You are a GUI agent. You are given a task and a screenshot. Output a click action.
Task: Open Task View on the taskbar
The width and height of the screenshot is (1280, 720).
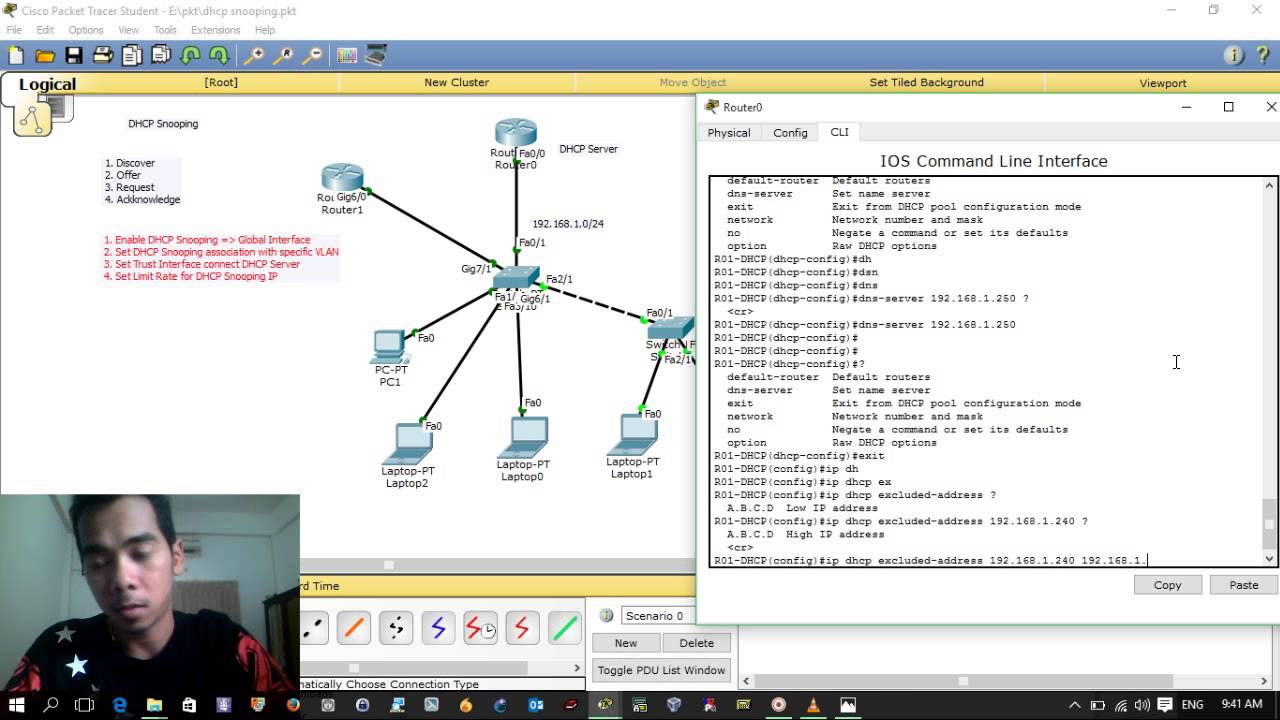pos(85,705)
